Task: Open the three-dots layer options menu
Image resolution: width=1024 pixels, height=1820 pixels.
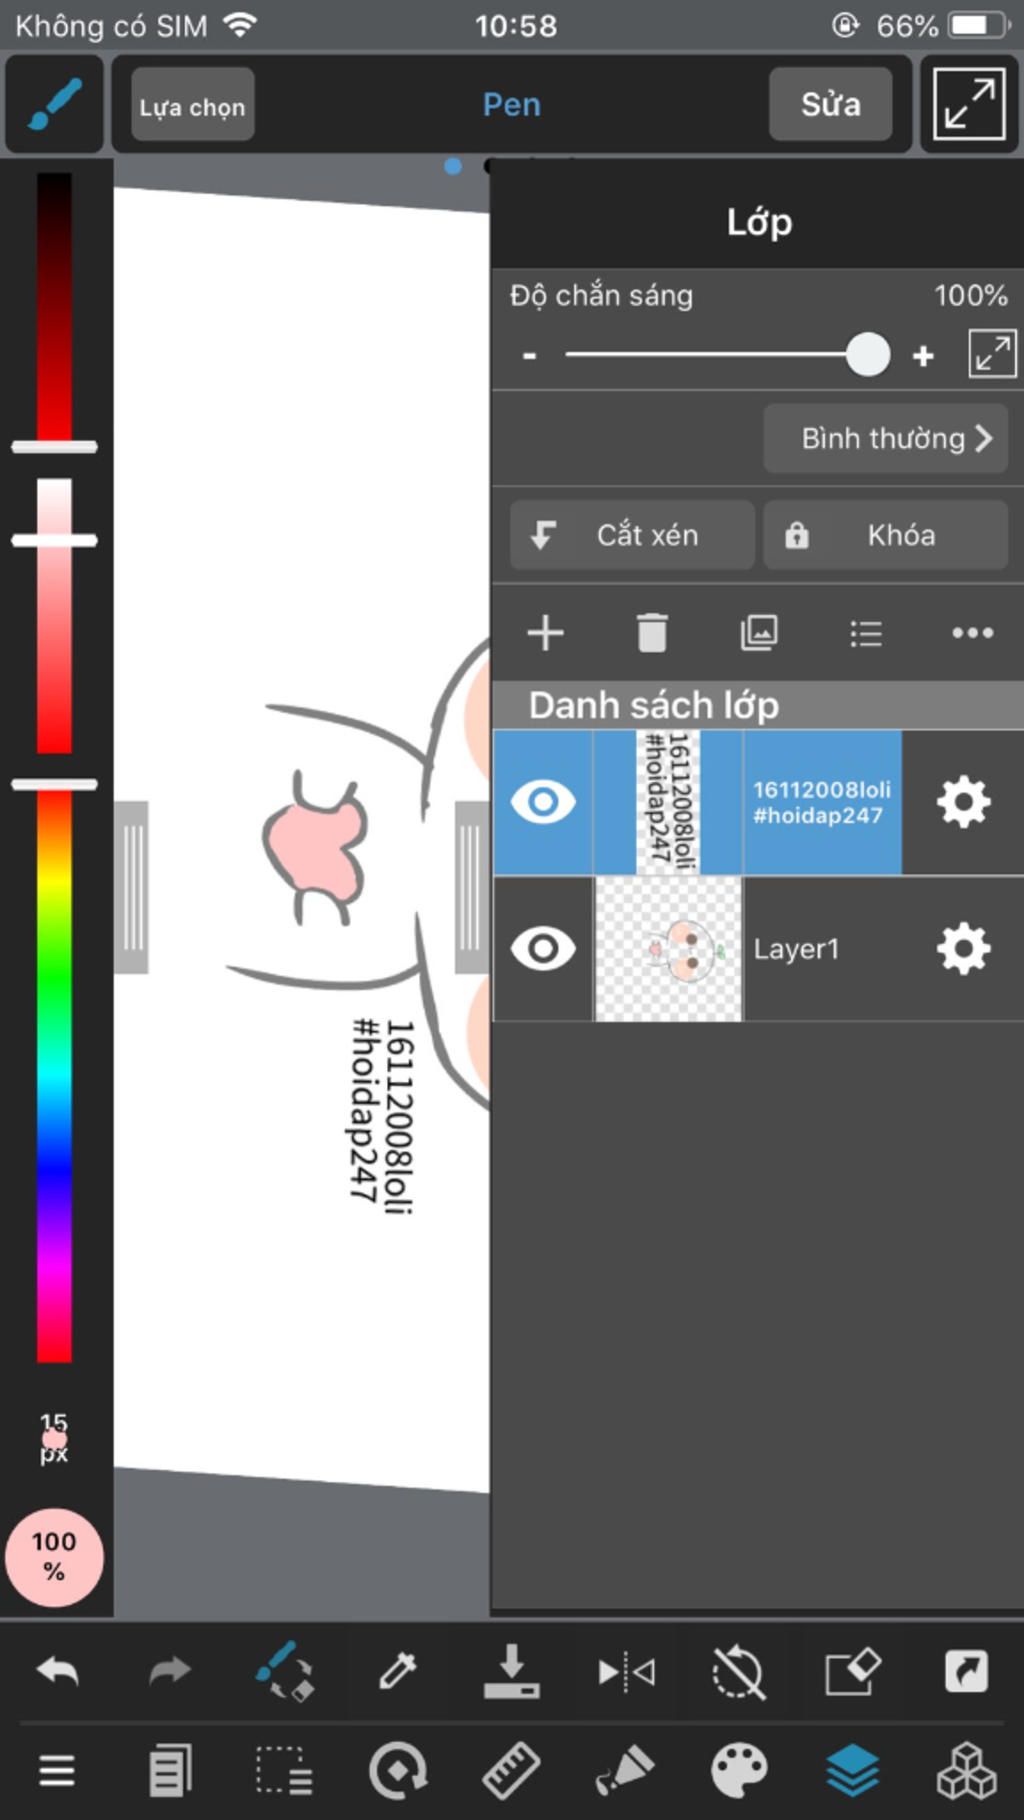Action: pyautogui.click(x=972, y=633)
